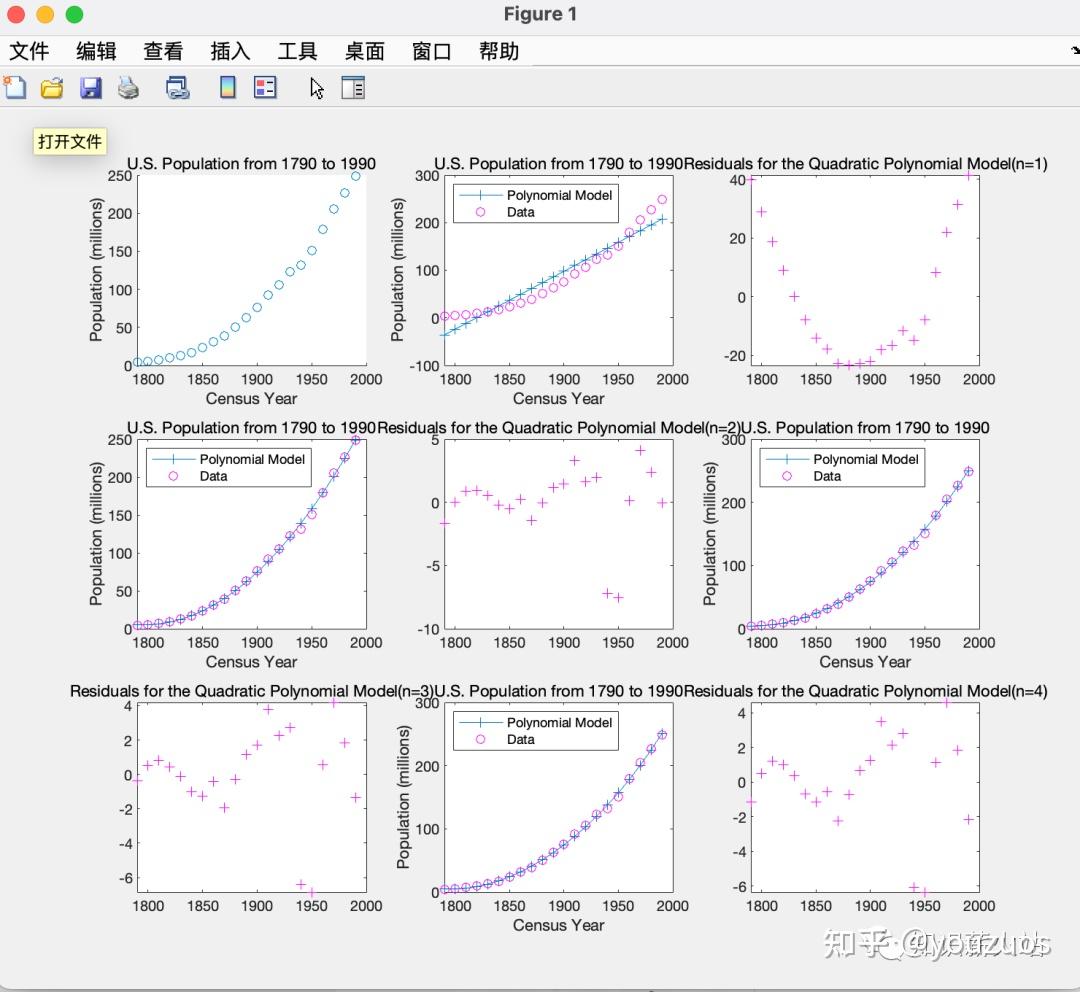
Task: Open the 帮助 menu
Action: click(x=499, y=51)
